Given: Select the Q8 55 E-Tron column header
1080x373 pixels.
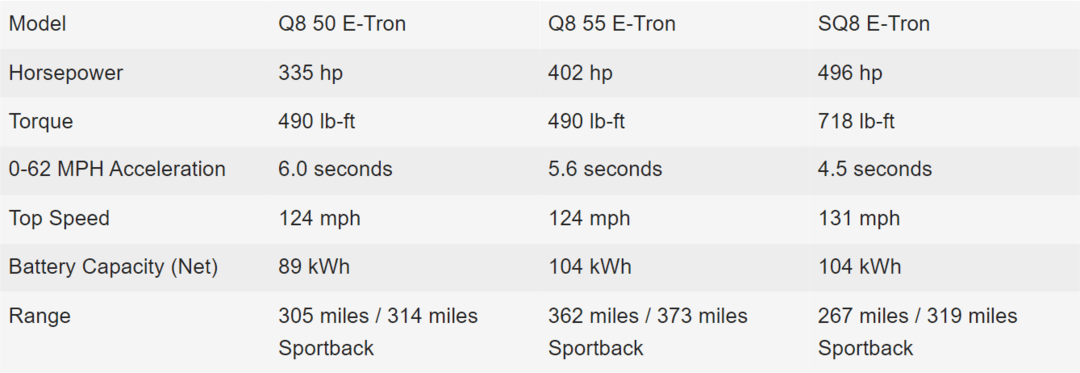Looking at the screenshot, I should pyautogui.click(x=611, y=24).
